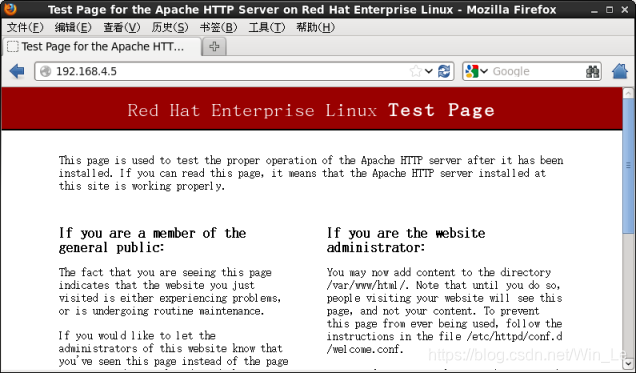Click the scrollbar up arrow
This screenshot has width=637, height=373.
628,93
